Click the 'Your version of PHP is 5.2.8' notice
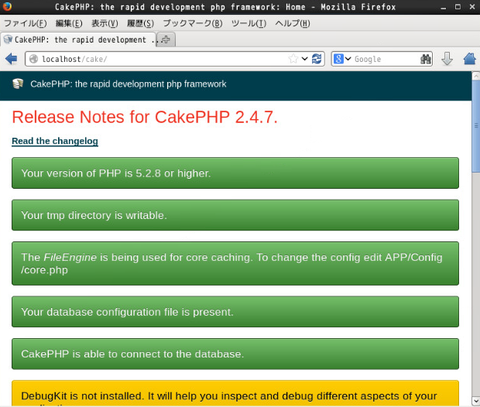The image size is (480, 407). click(235, 173)
